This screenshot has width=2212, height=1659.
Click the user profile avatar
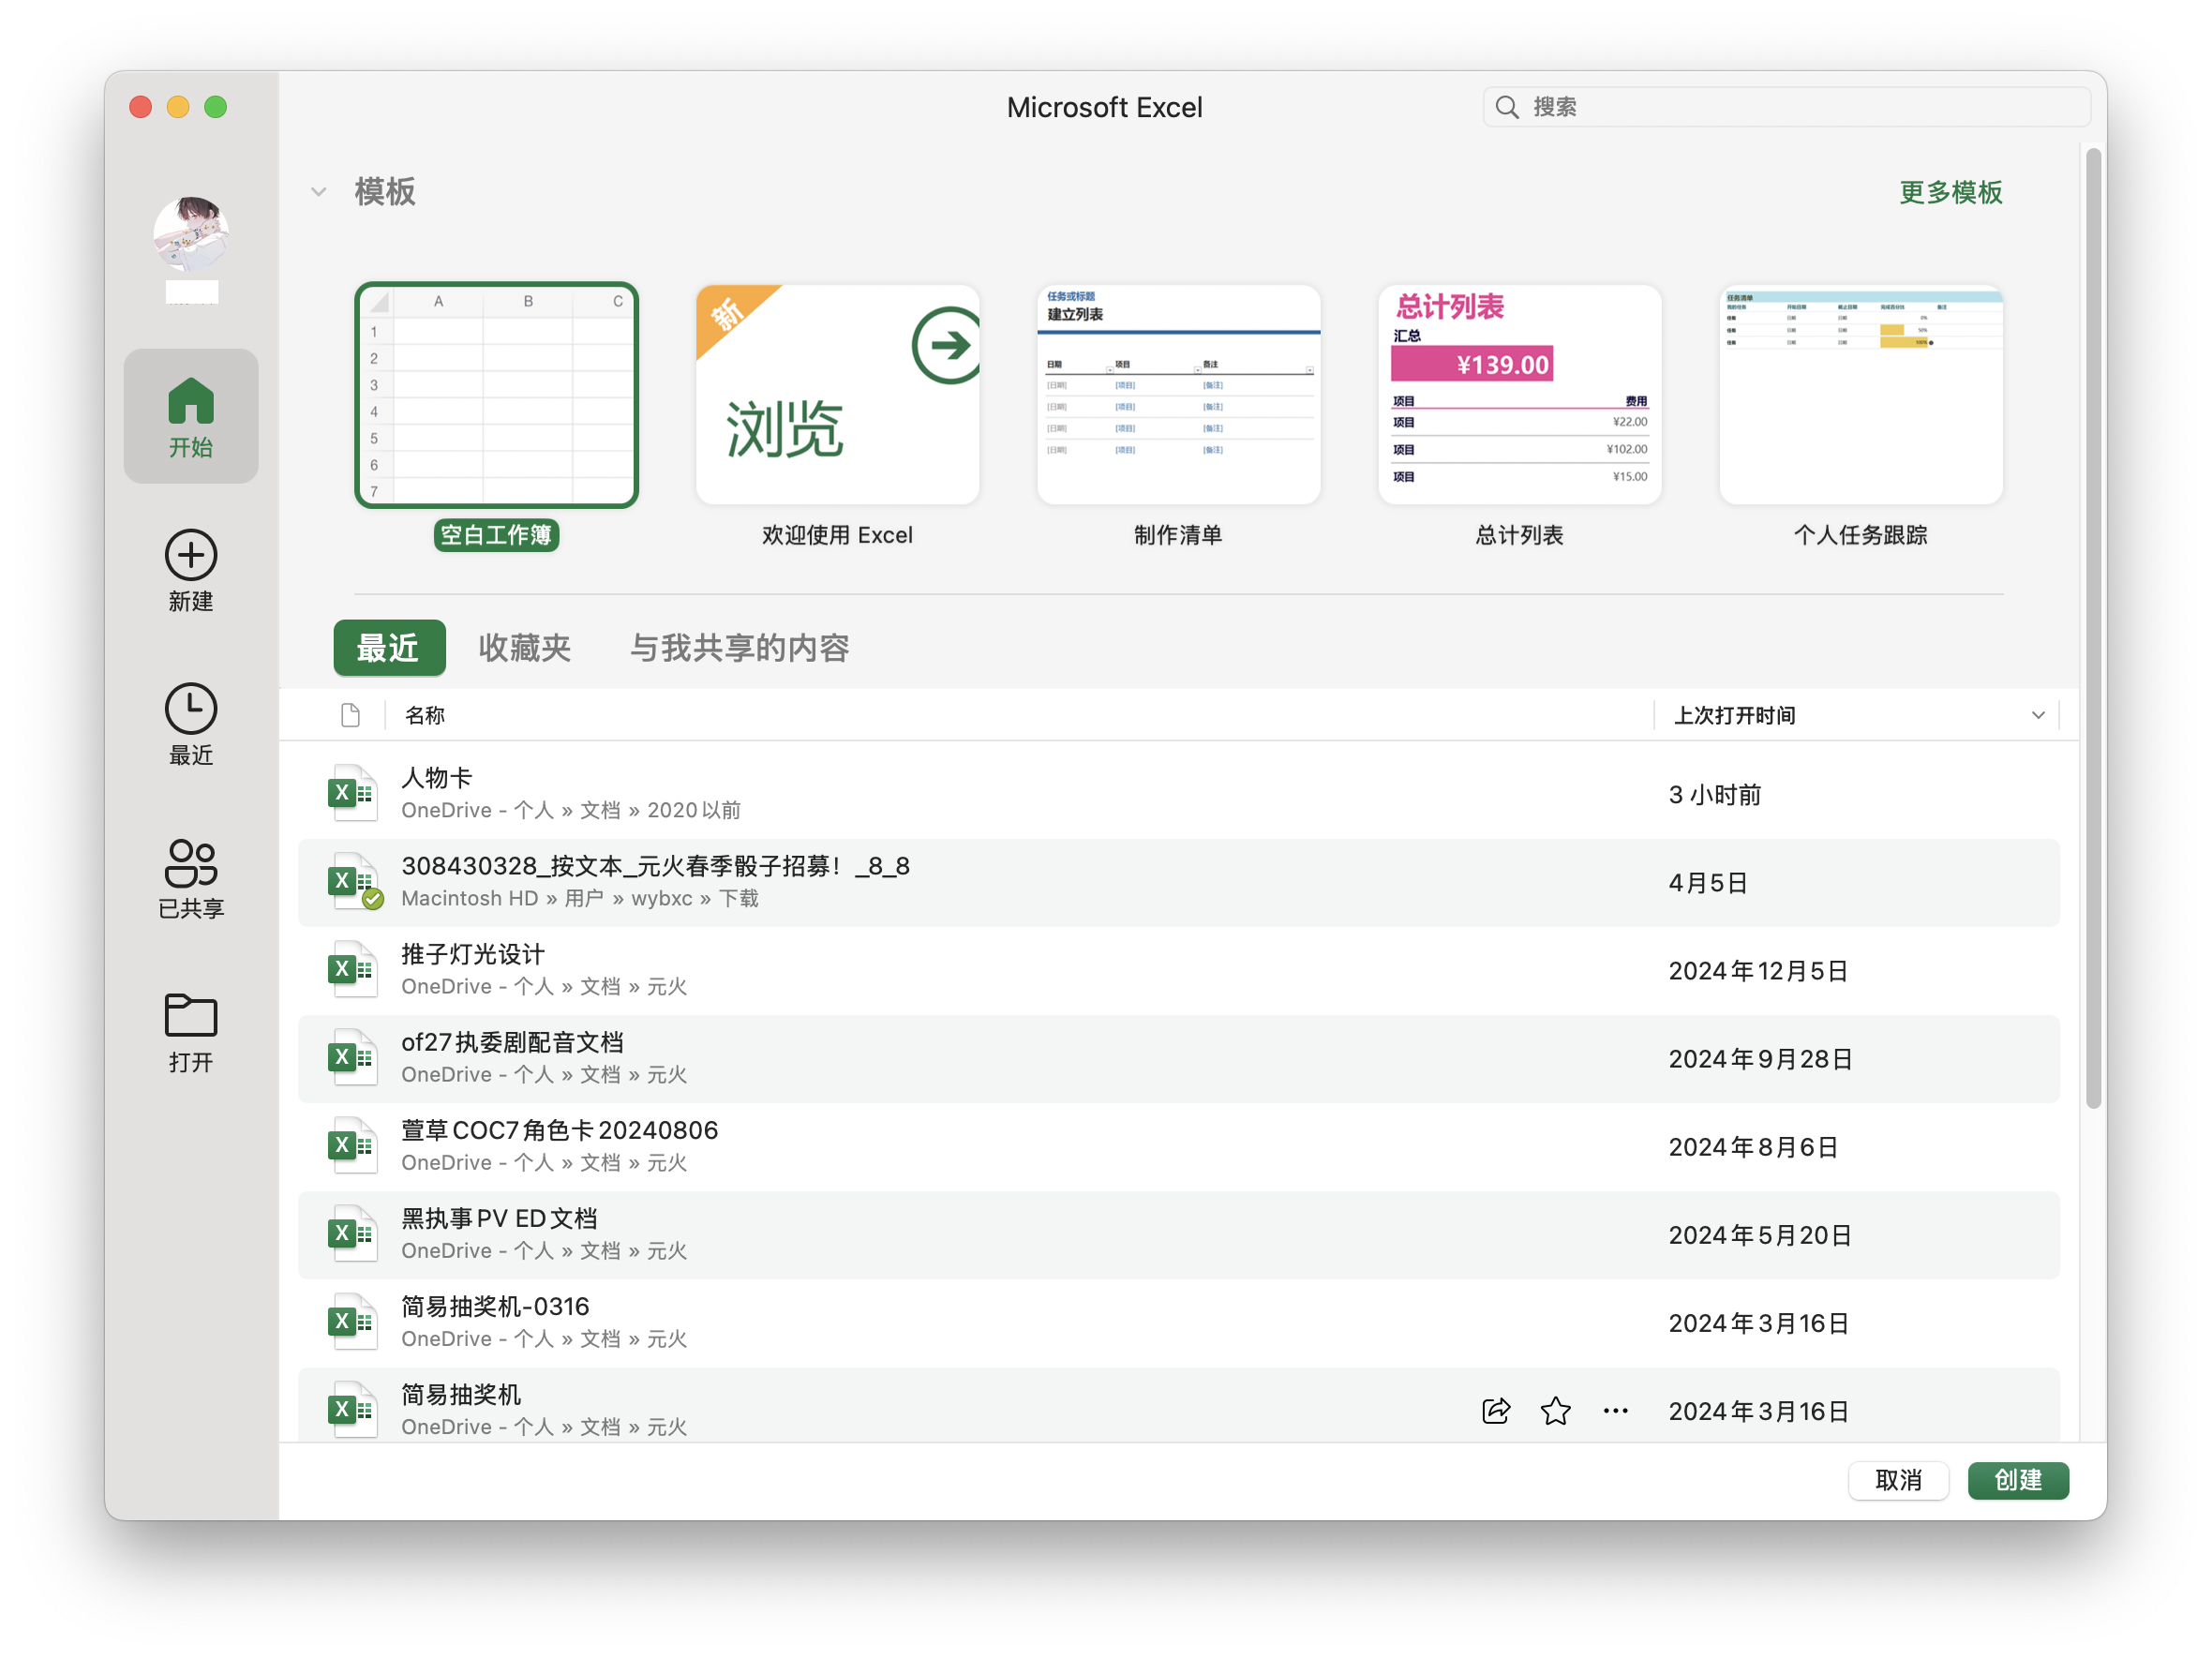click(x=191, y=234)
